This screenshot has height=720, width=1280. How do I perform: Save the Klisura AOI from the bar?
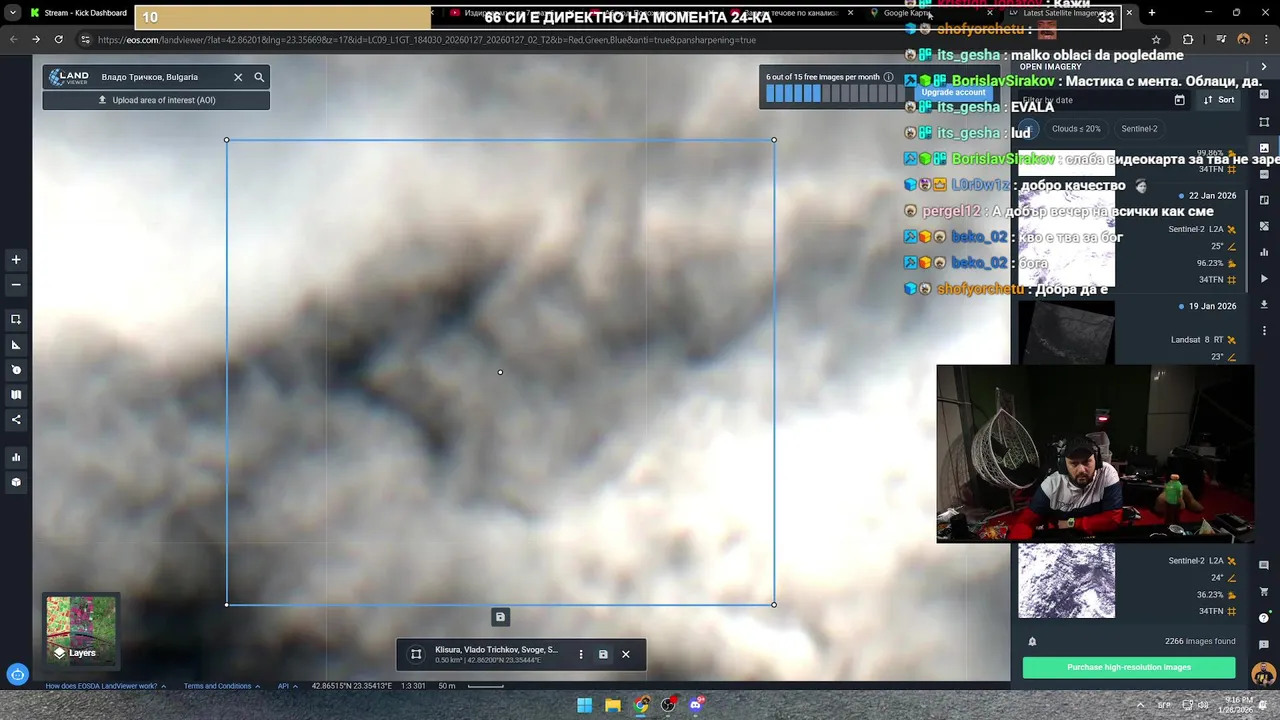coord(603,654)
